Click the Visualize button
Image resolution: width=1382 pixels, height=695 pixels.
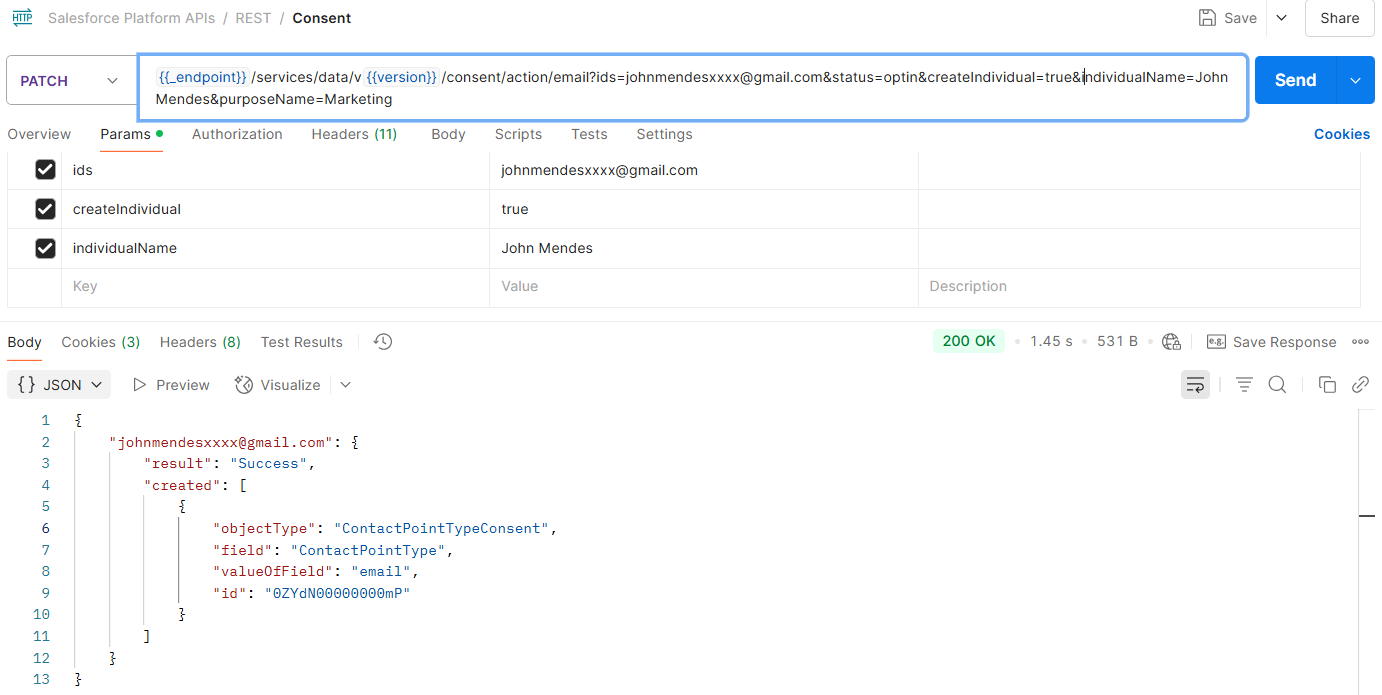pyautogui.click(x=277, y=385)
